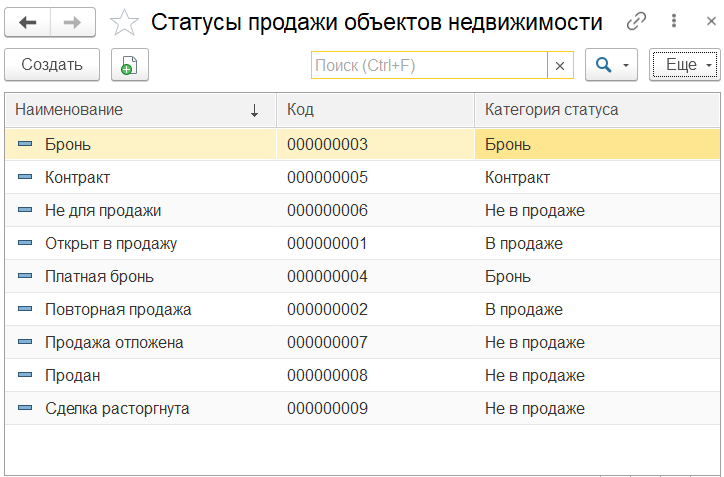The height and width of the screenshot is (477, 724).
Task: Clear search with the X icon
Action: (560, 65)
